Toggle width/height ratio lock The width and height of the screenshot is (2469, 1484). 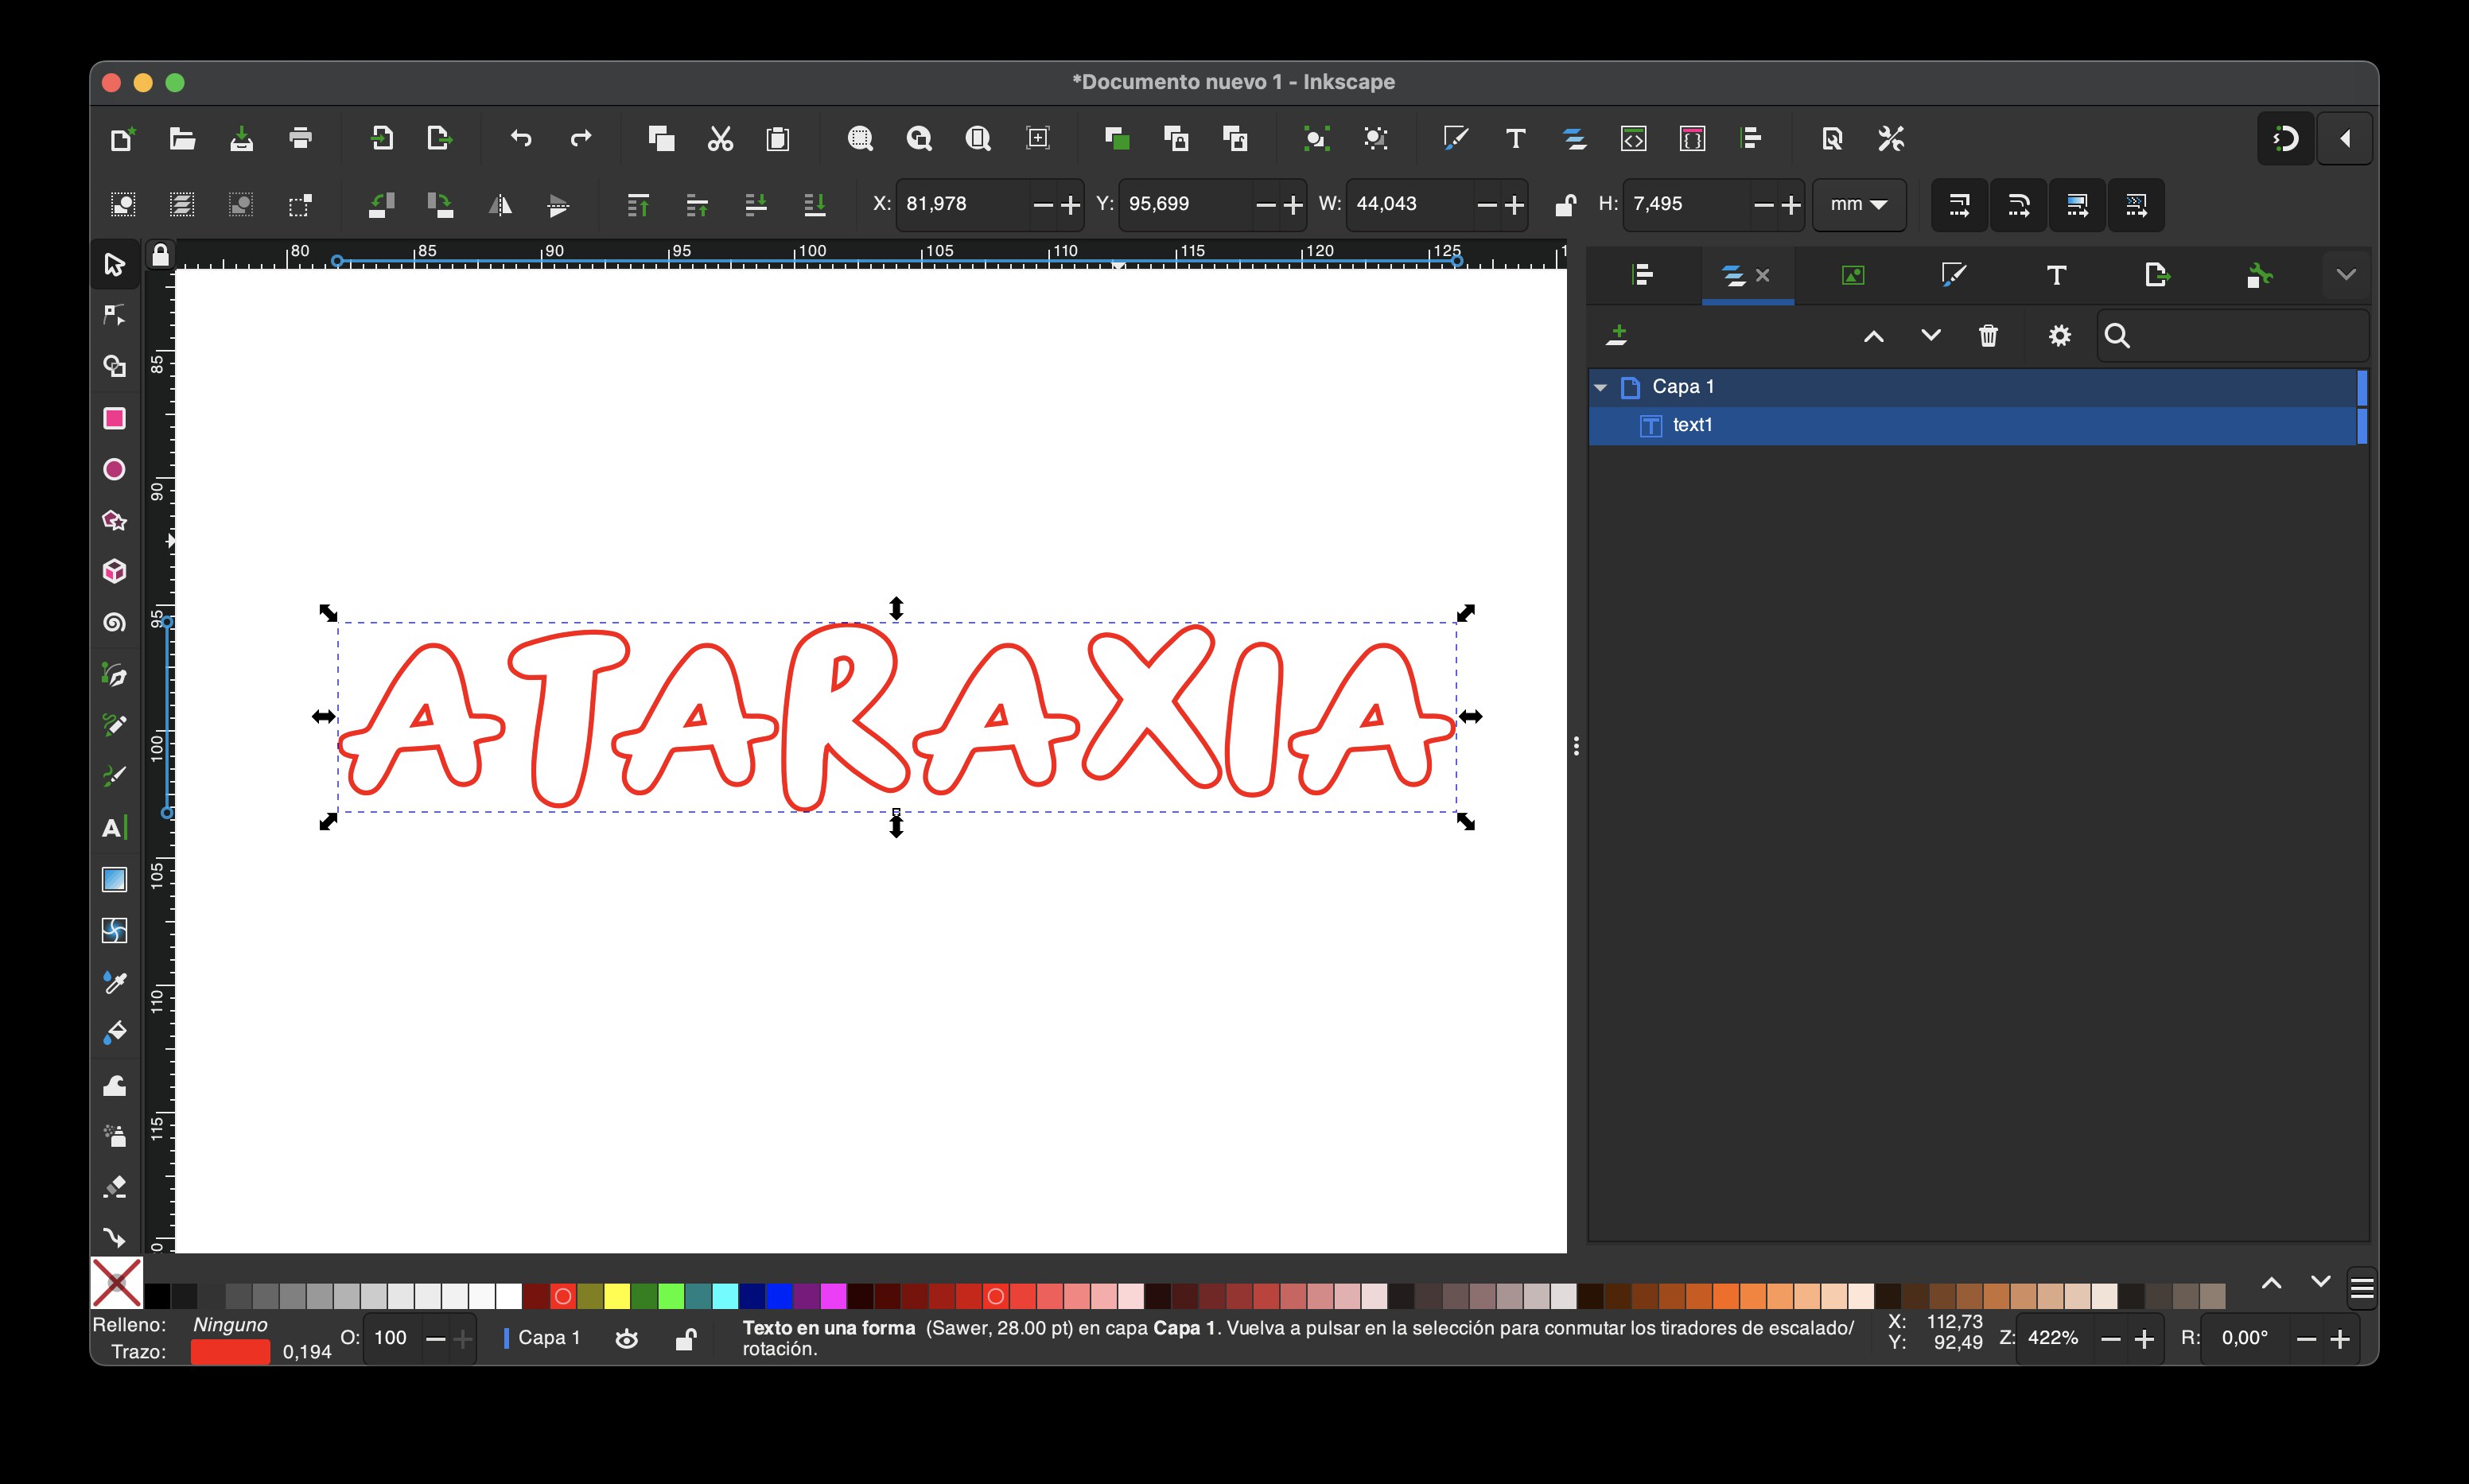point(1565,205)
